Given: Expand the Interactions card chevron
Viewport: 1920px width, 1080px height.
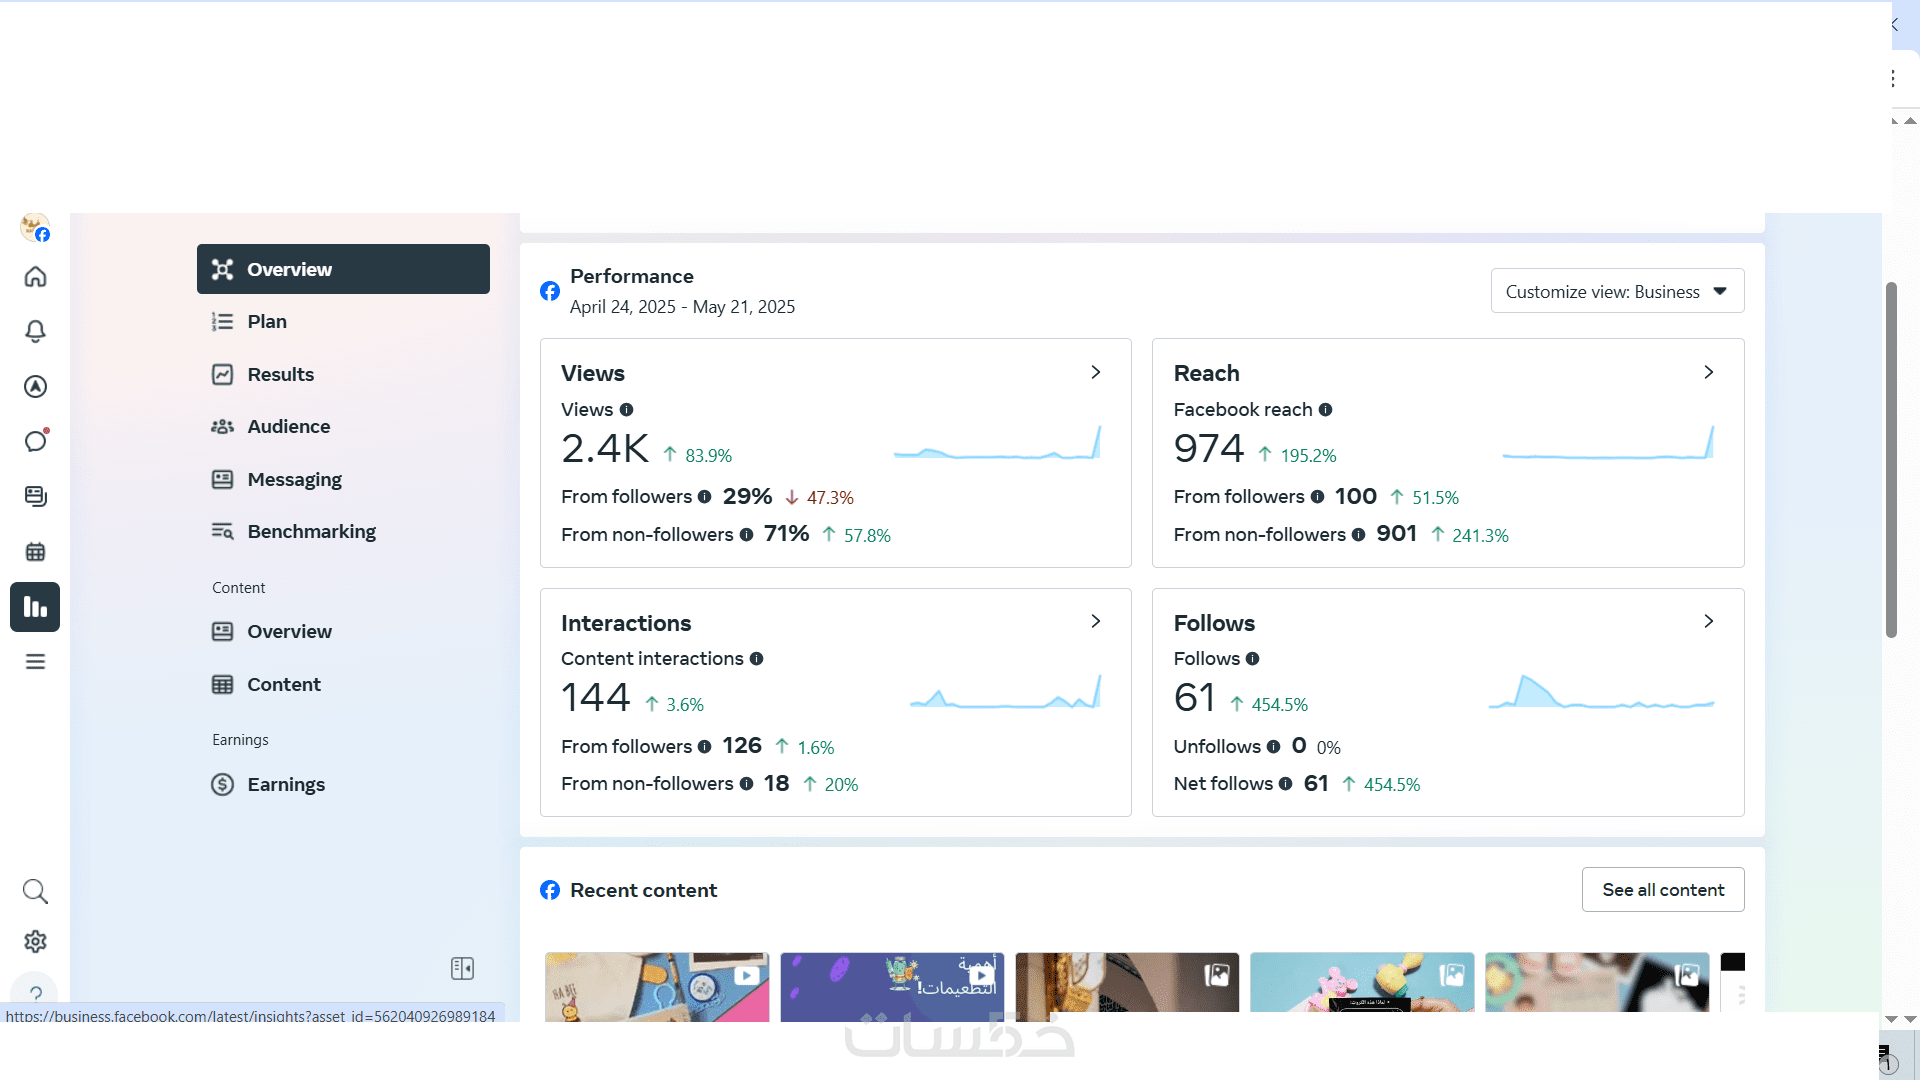Looking at the screenshot, I should point(1096,621).
